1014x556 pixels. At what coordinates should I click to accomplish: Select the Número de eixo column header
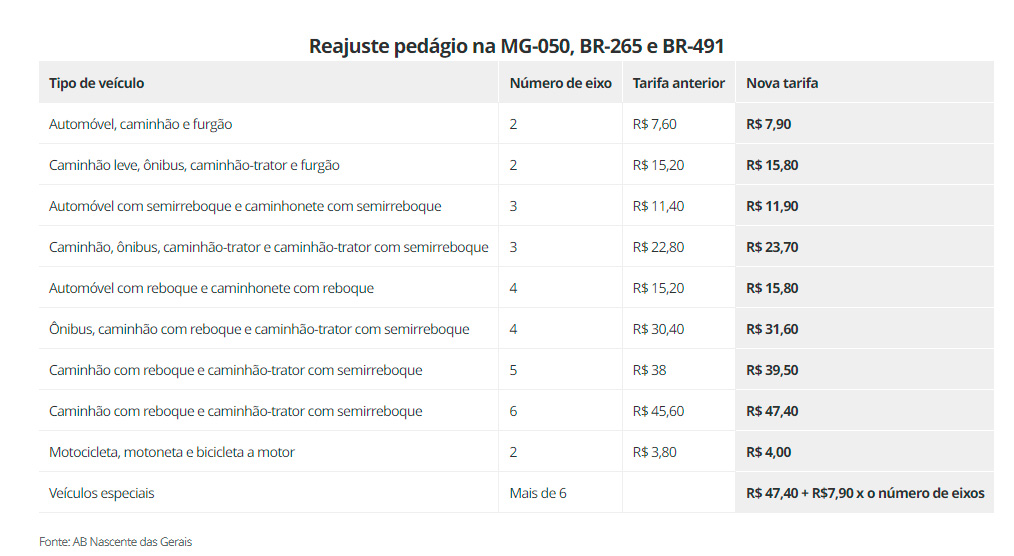coord(560,83)
